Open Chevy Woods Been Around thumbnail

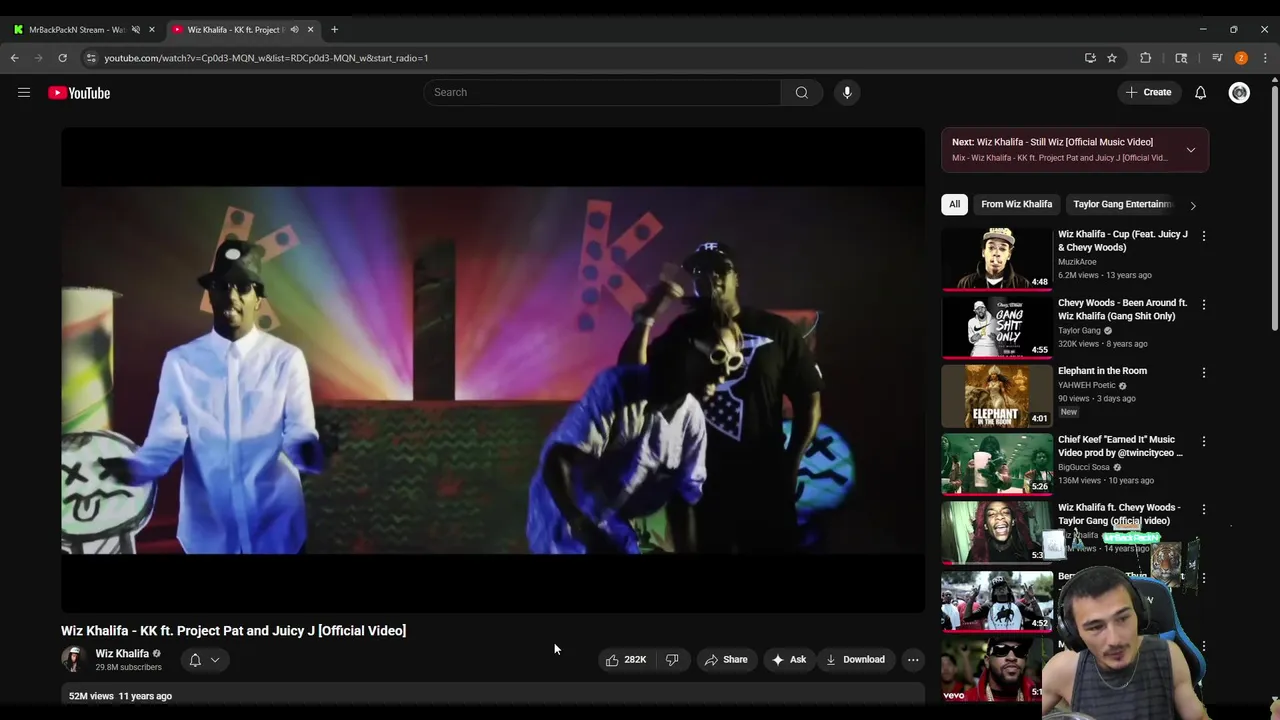click(997, 328)
